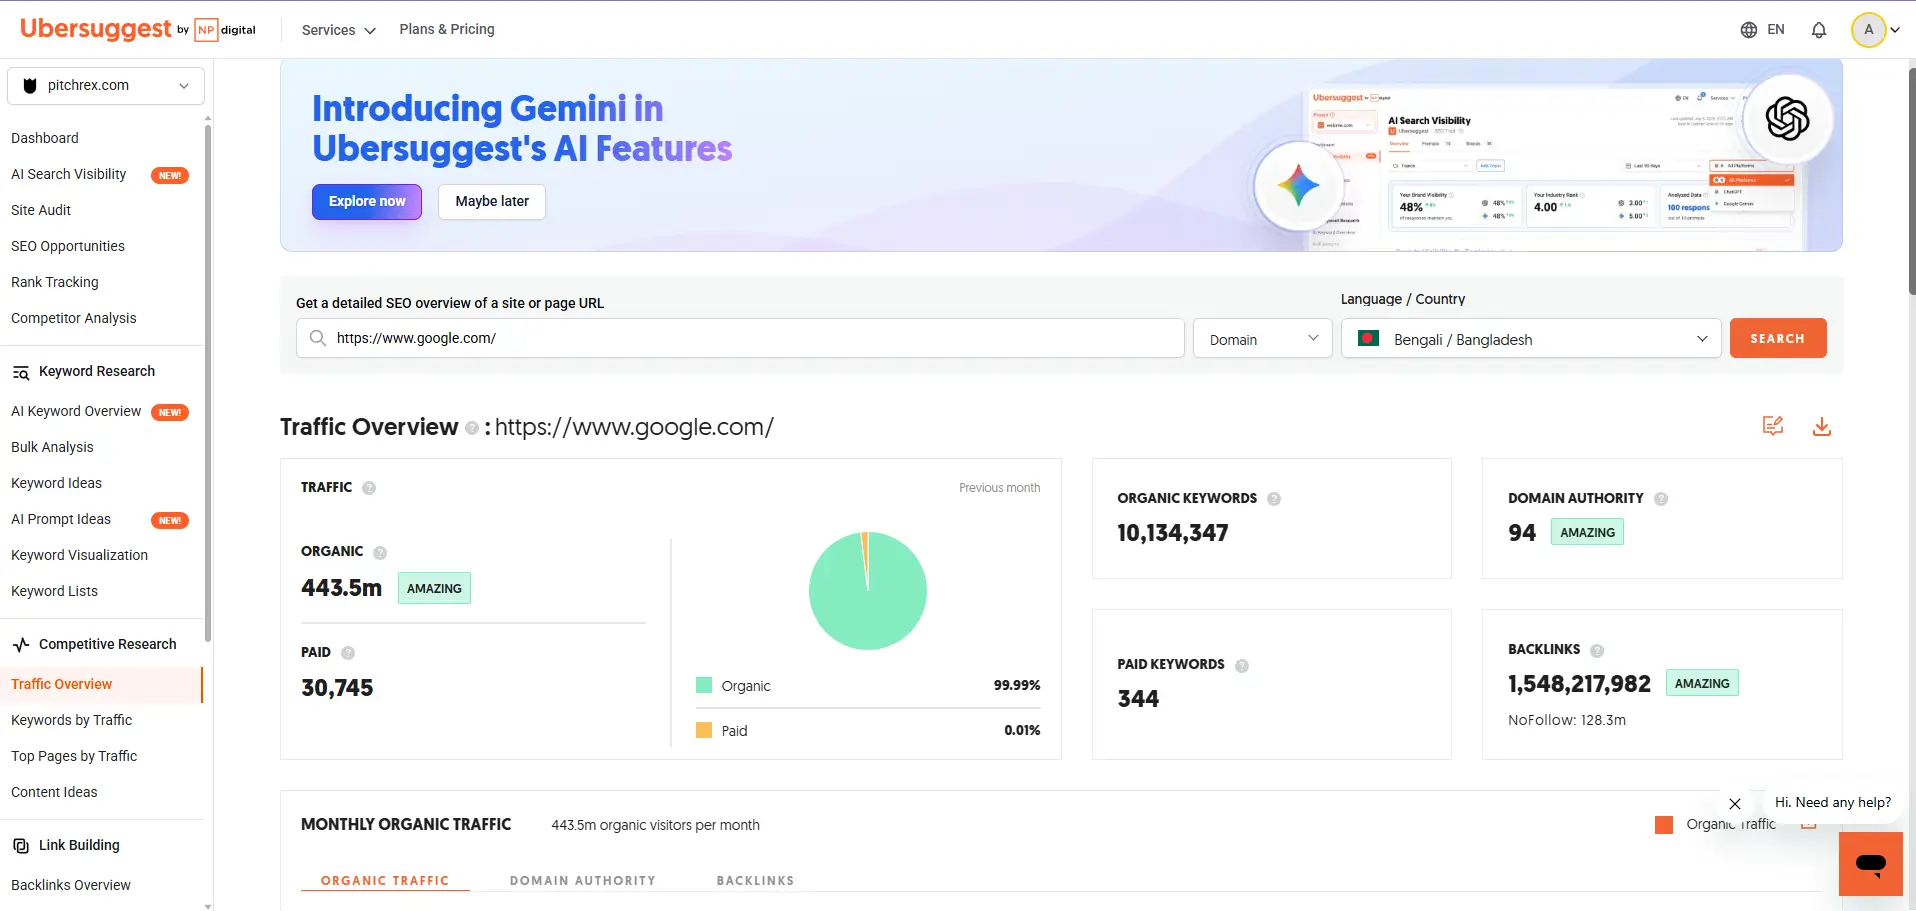The height and width of the screenshot is (911, 1916).
Task: Click the Maybe later button
Action: click(x=492, y=201)
